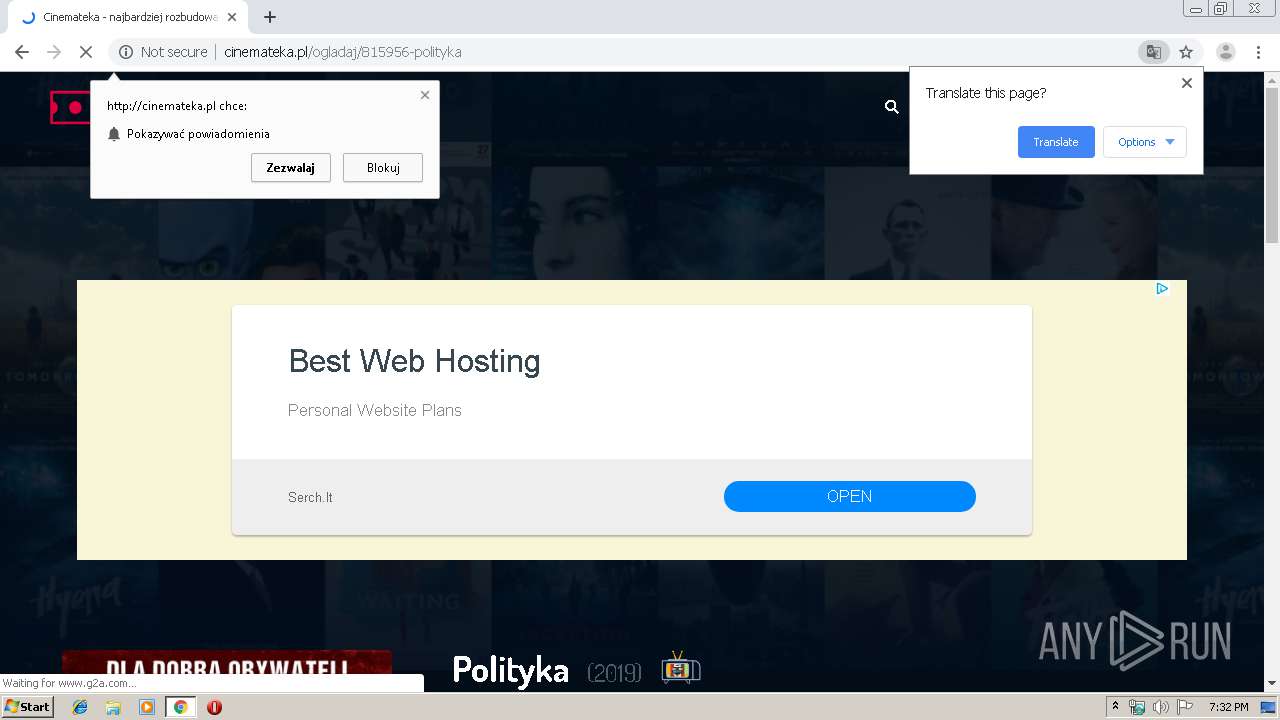Switch to Chrome in the taskbar
The image size is (1280, 720).
(x=180, y=707)
